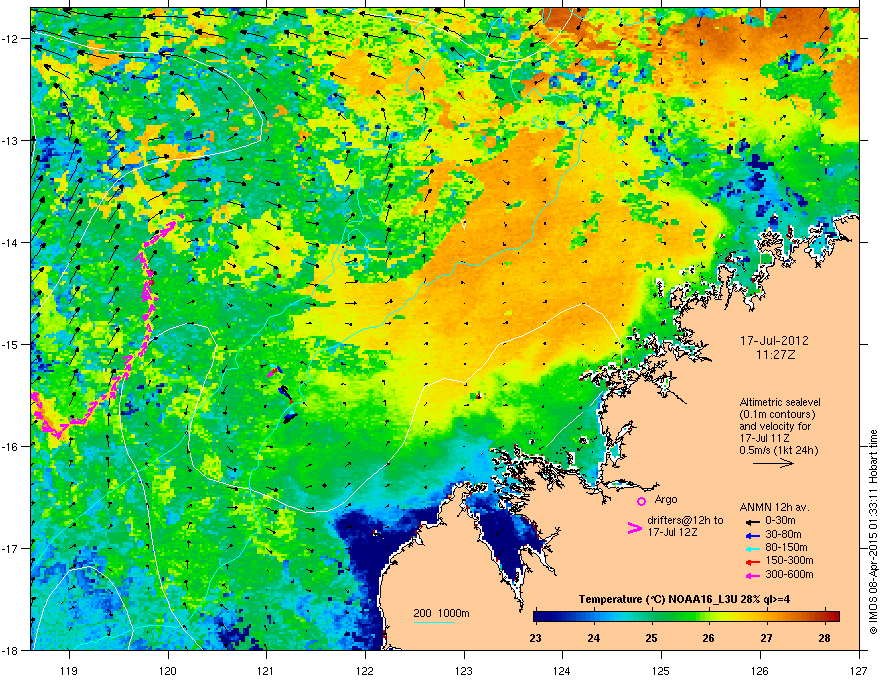Click the 'drifters@12h to' legend label
This screenshot has height=680, width=880.
(x=685, y=521)
